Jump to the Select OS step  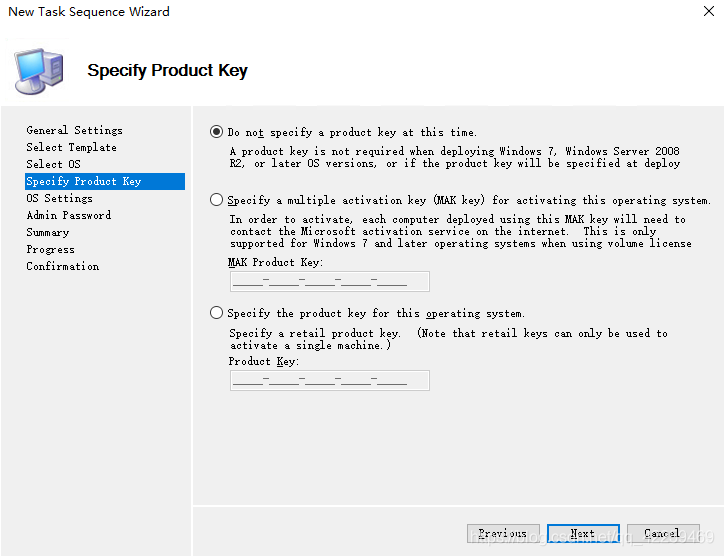pos(53,164)
